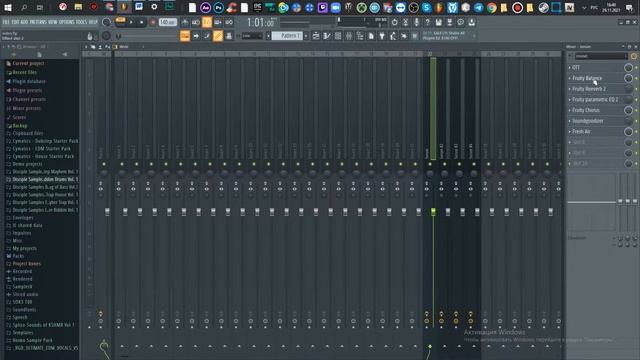640x360 pixels.
Task: Expand the Fruity Reeverb 2 slot arrow
Action: [570, 89]
